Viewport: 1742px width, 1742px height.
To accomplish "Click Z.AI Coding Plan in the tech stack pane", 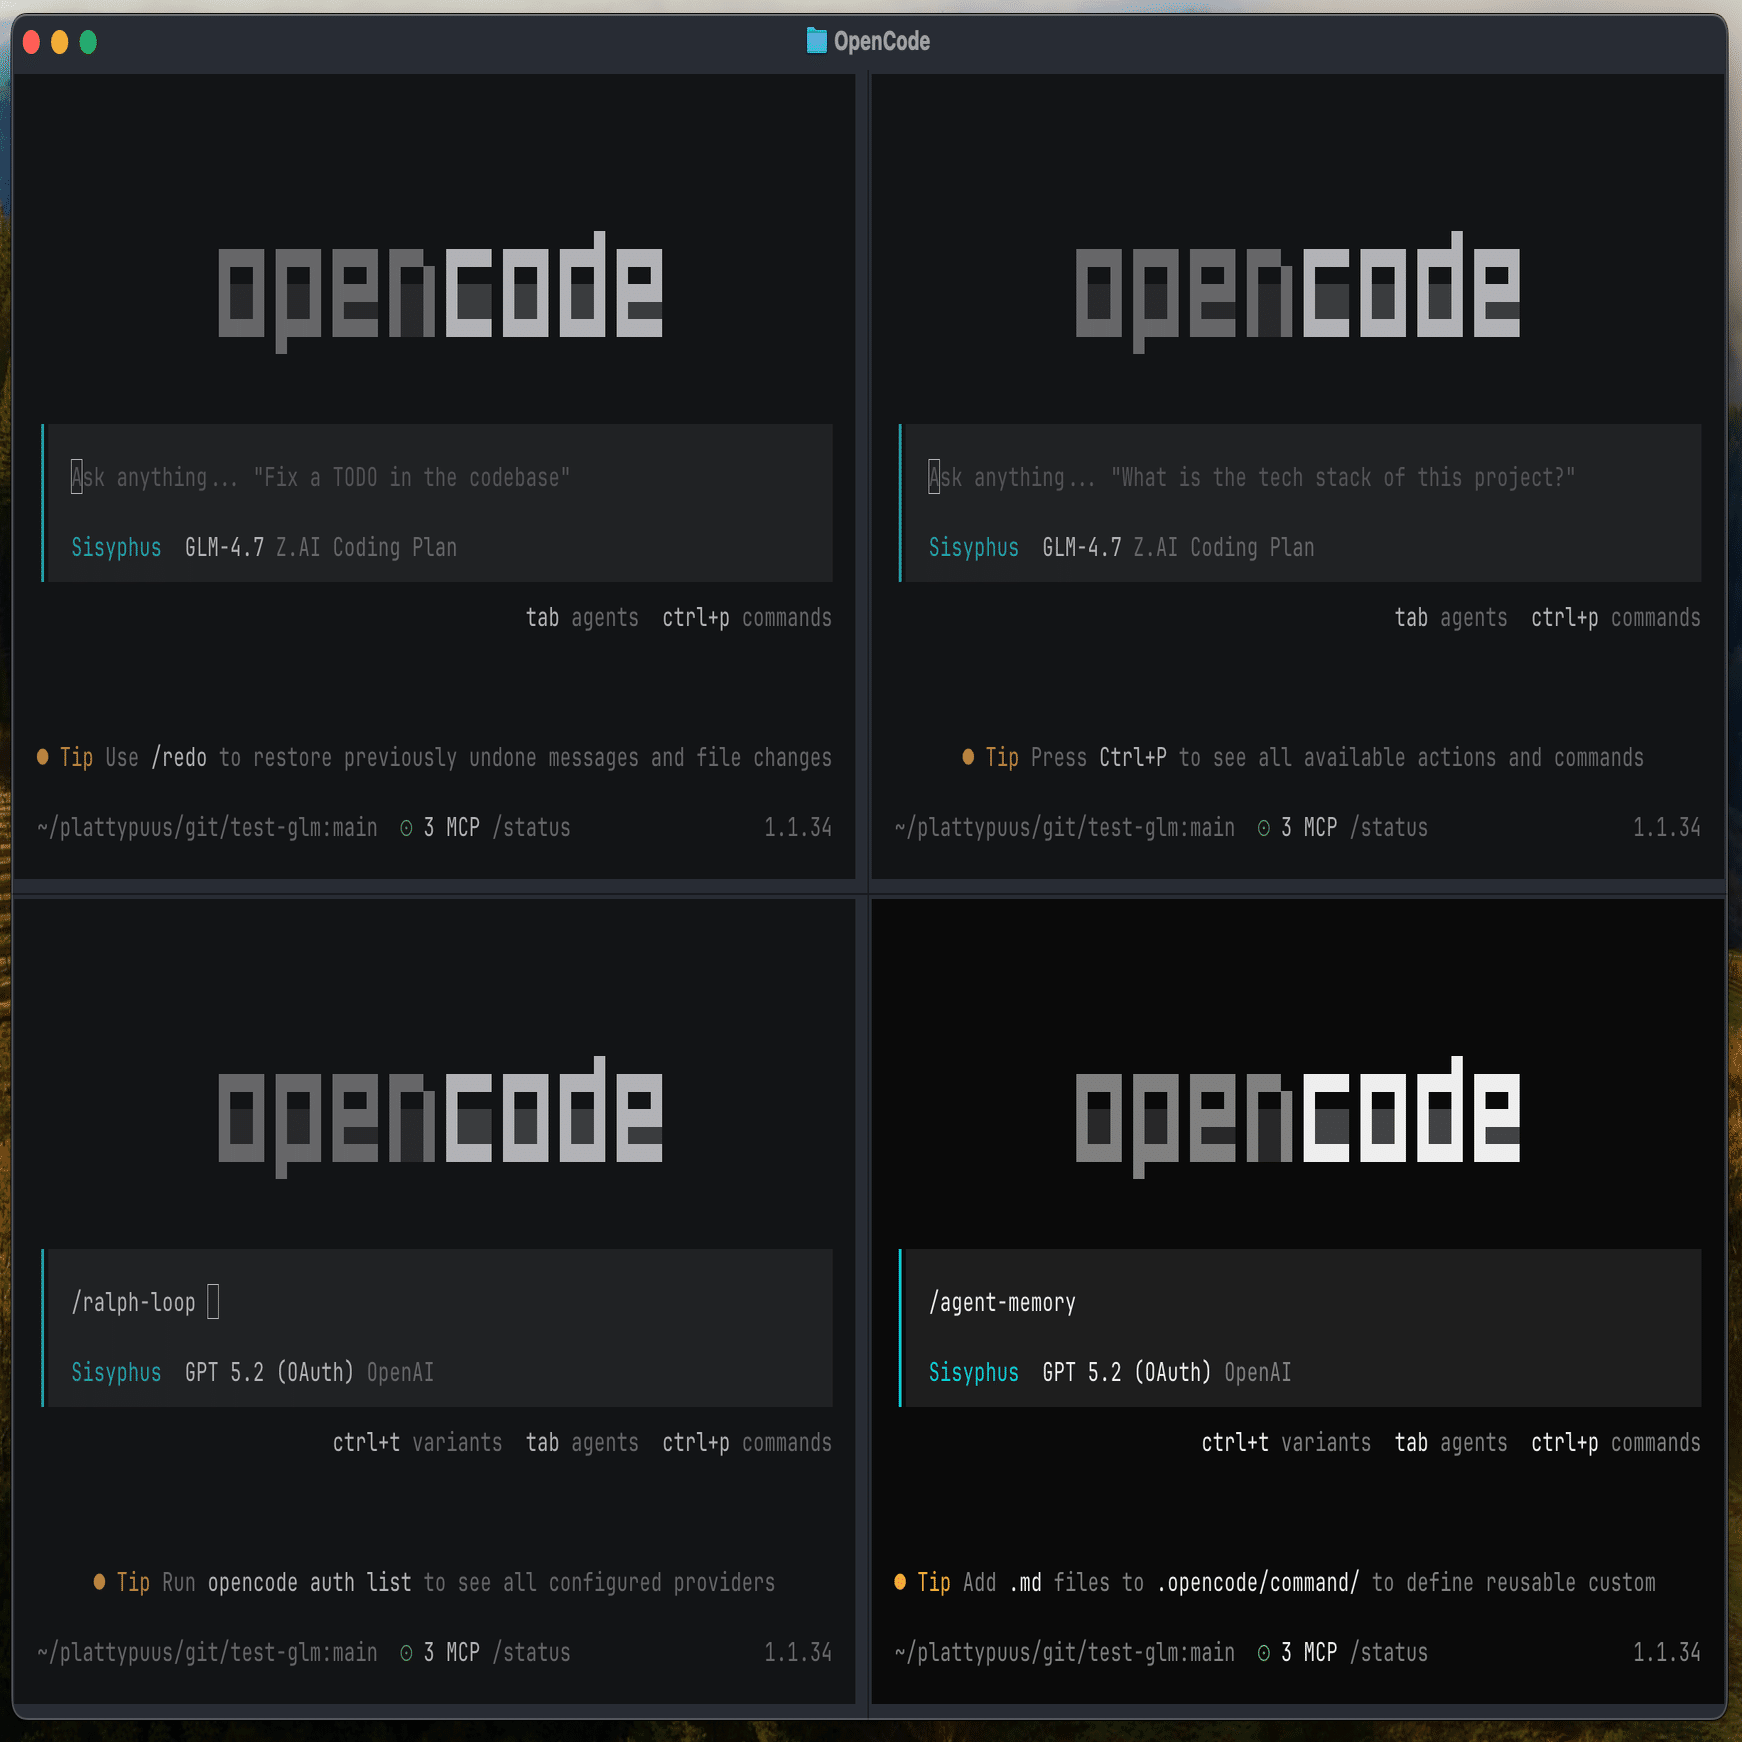I will pyautogui.click(x=1224, y=548).
